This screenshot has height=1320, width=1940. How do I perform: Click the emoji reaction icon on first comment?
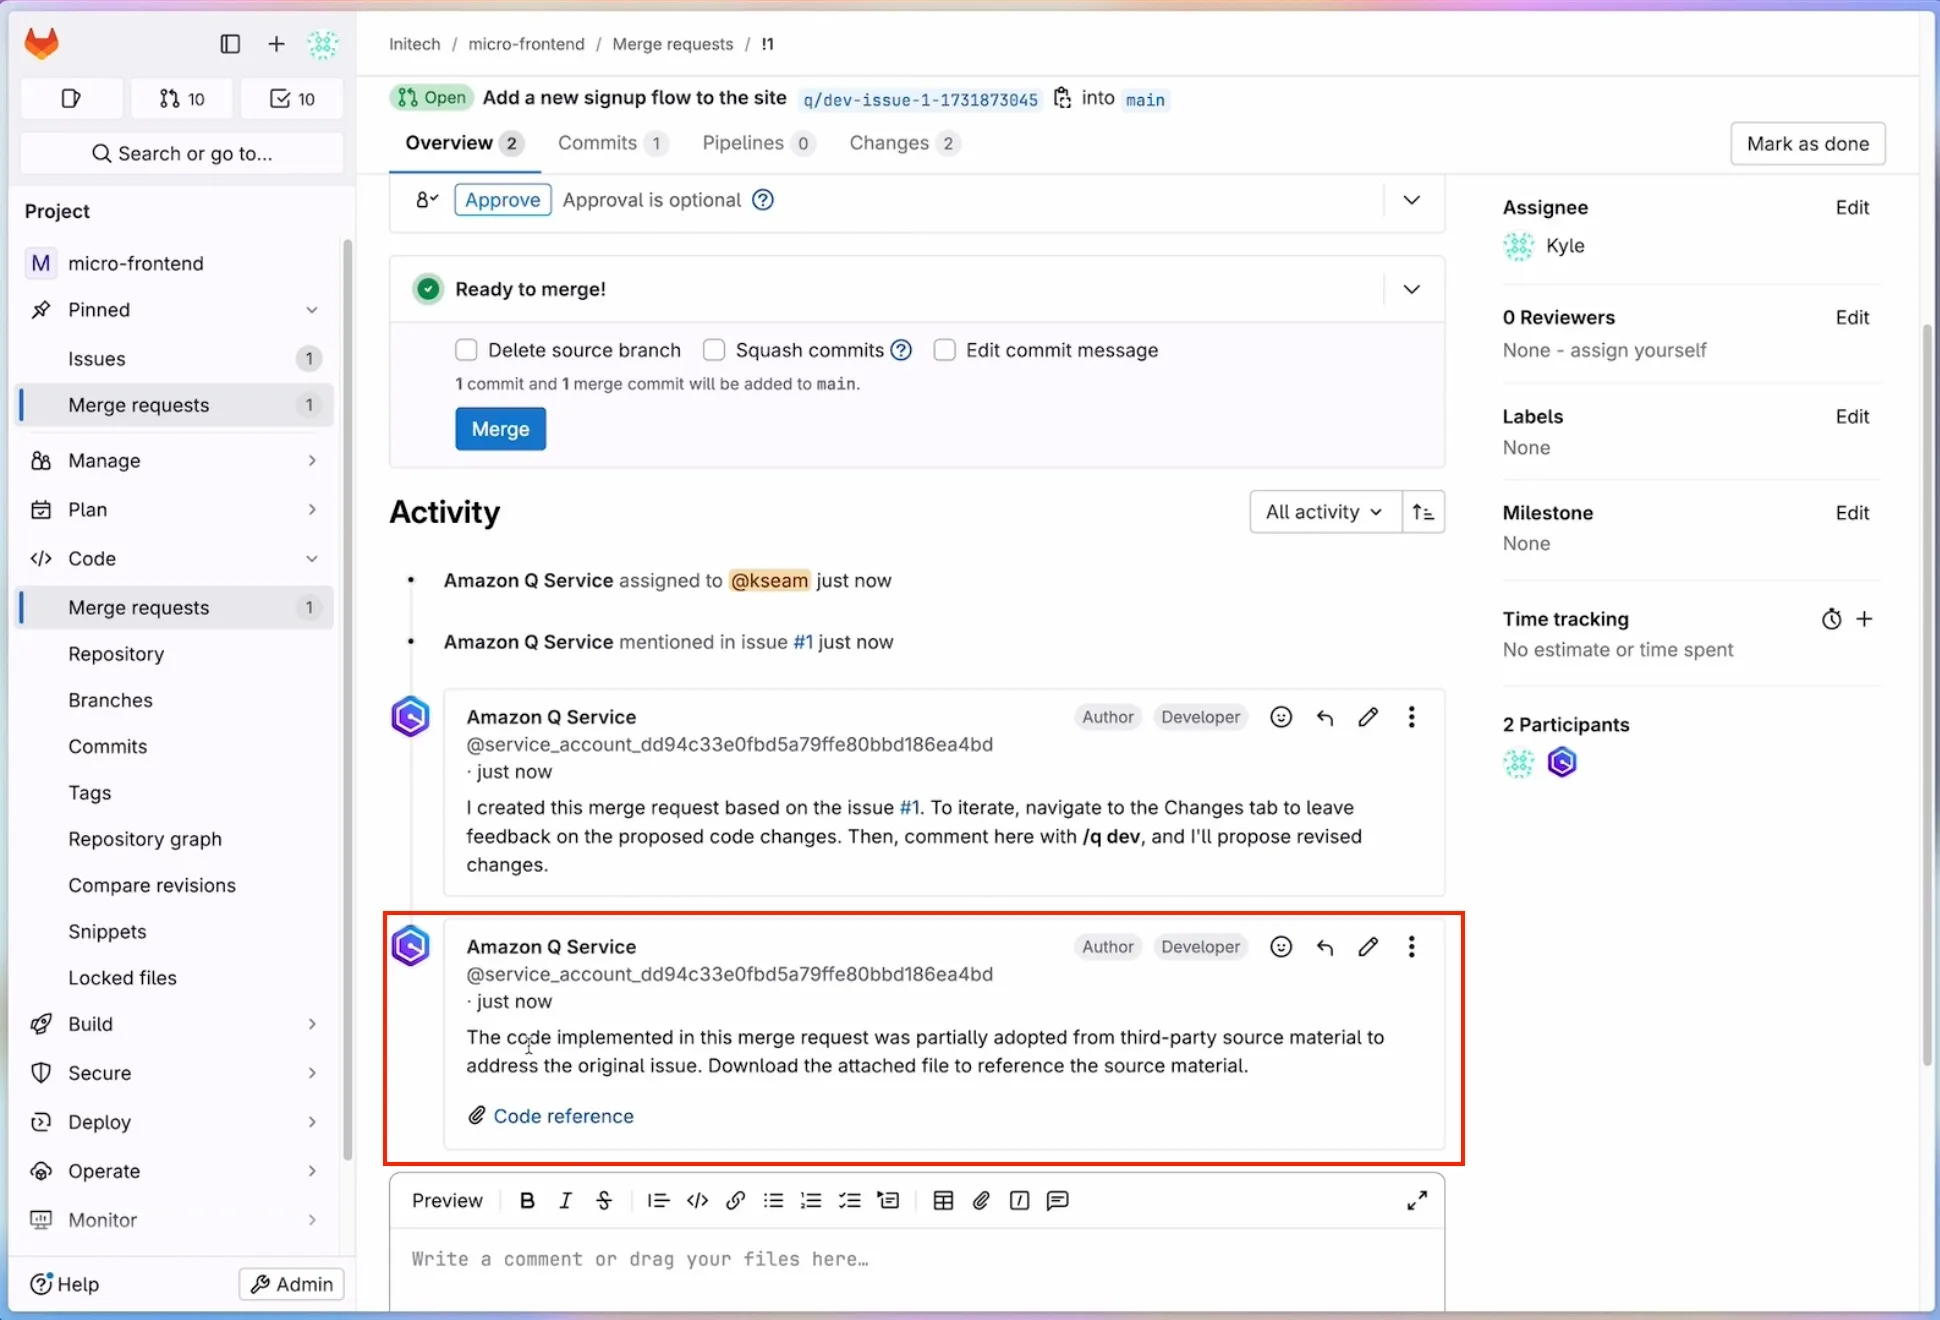[1282, 717]
